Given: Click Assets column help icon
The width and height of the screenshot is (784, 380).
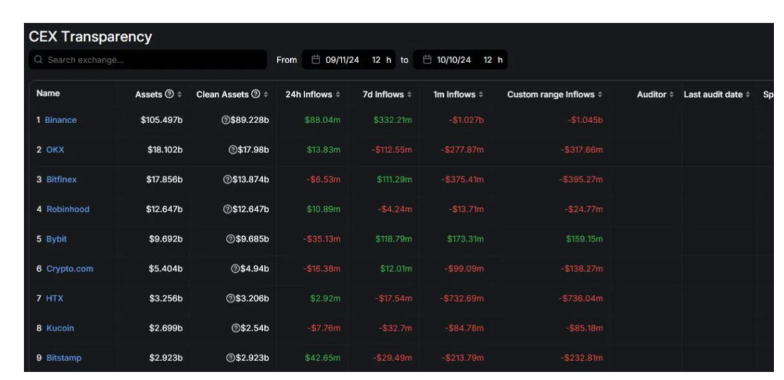Looking at the screenshot, I should tap(170, 94).
